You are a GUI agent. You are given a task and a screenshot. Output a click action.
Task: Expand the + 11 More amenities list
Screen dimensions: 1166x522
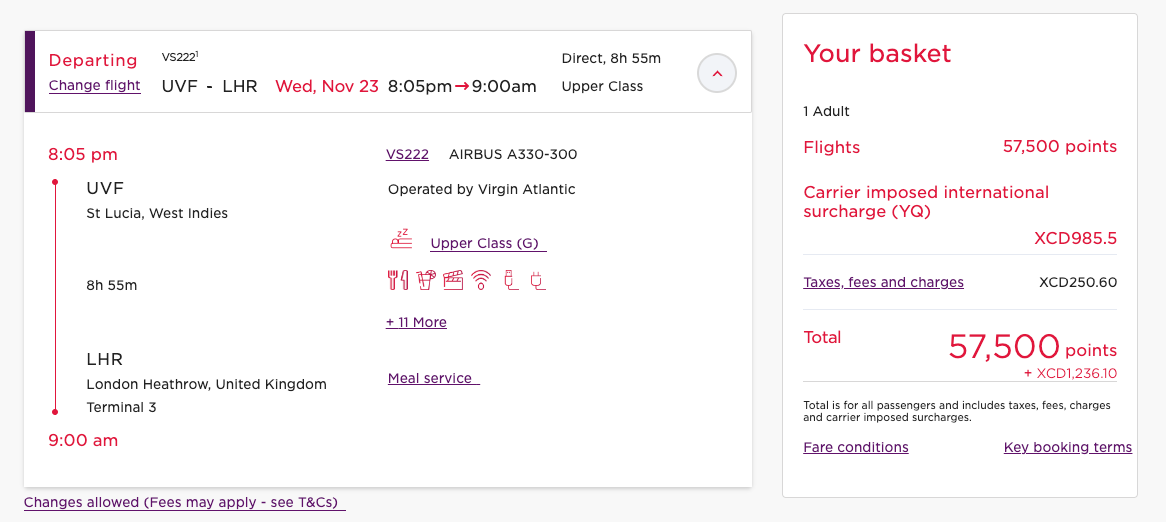(x=416, y=322)
